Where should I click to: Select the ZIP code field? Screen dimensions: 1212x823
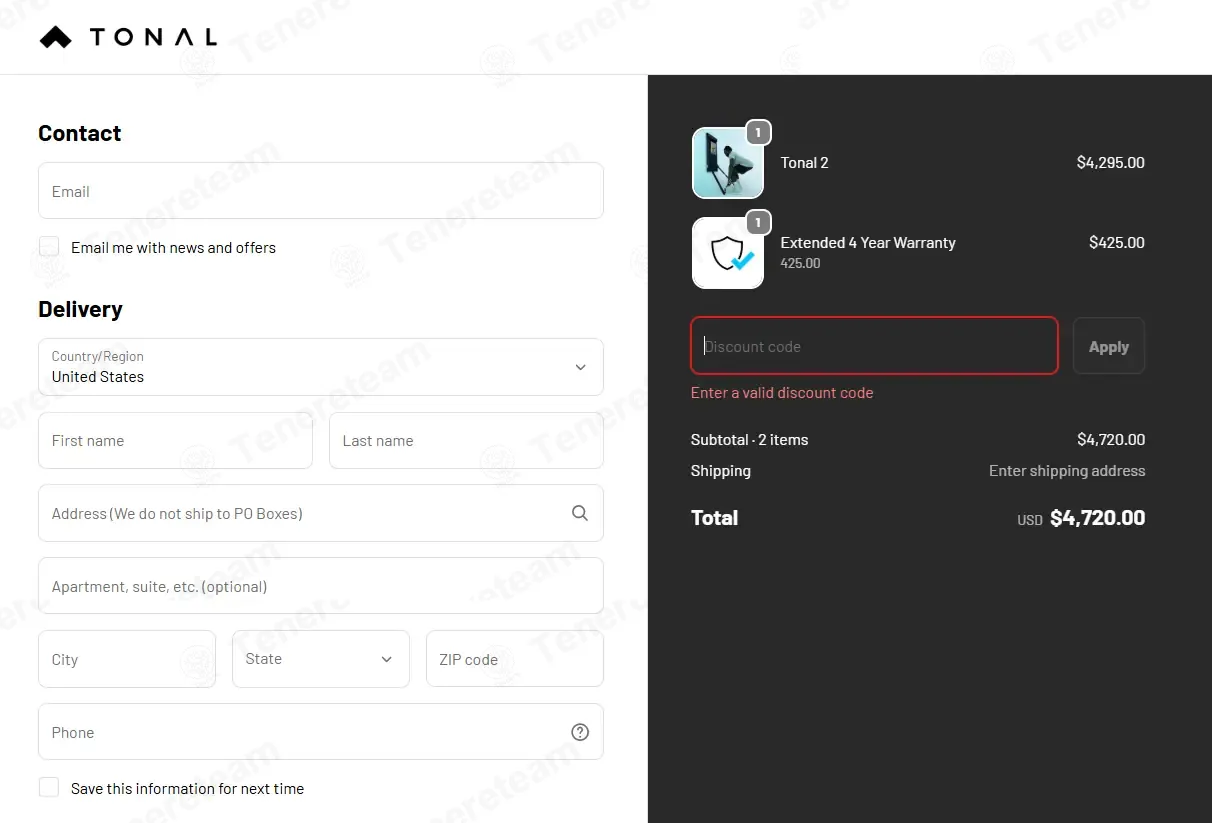click(515, 659)
